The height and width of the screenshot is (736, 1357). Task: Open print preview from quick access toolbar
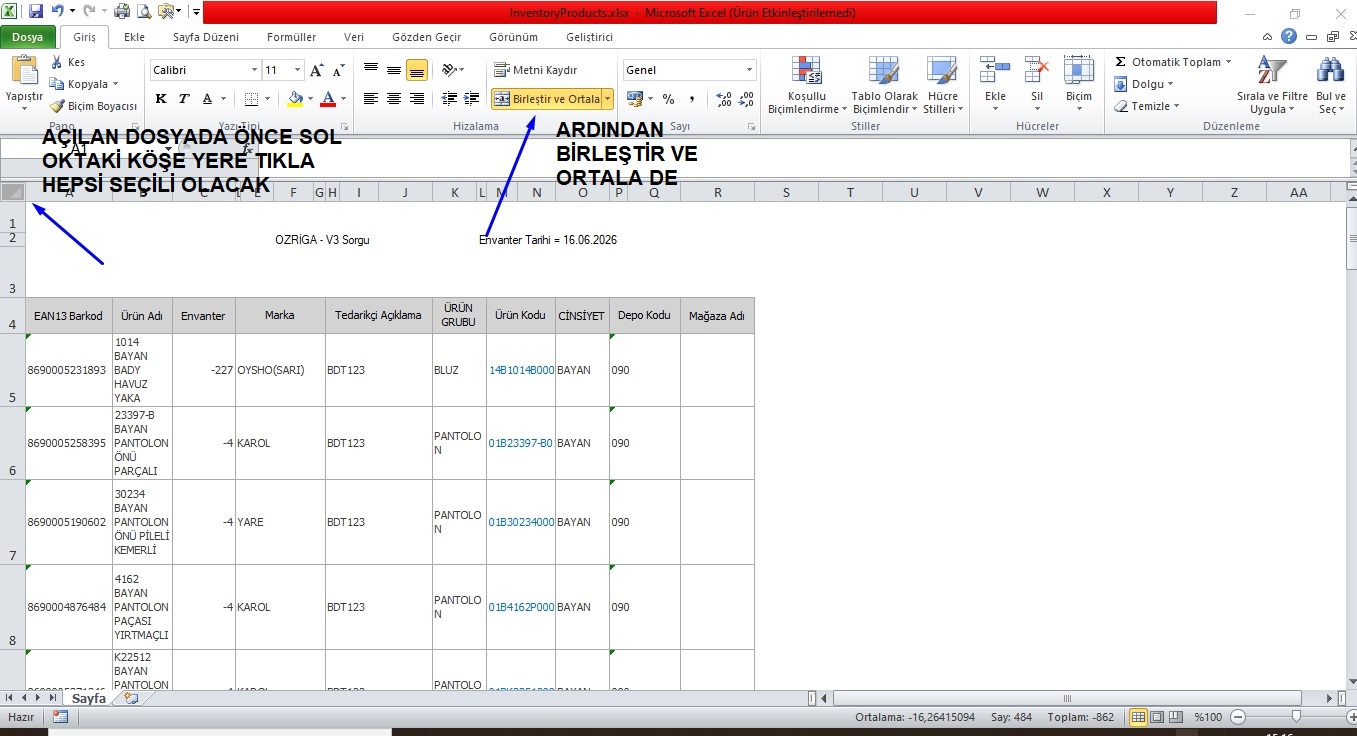(143, 12)
